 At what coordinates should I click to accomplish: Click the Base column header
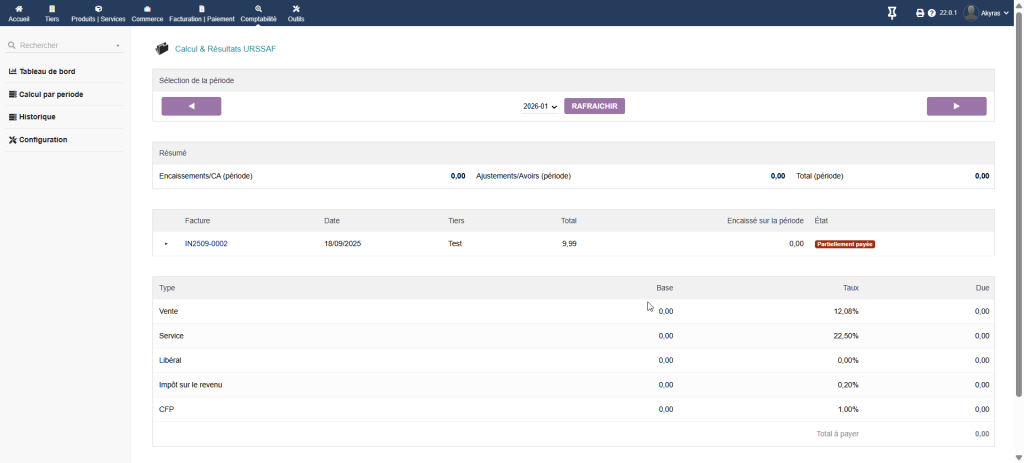pos(665,288)
